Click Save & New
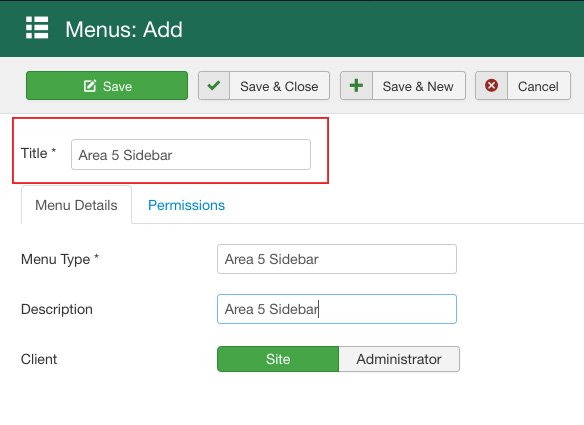584x425 pixels. 403,86
